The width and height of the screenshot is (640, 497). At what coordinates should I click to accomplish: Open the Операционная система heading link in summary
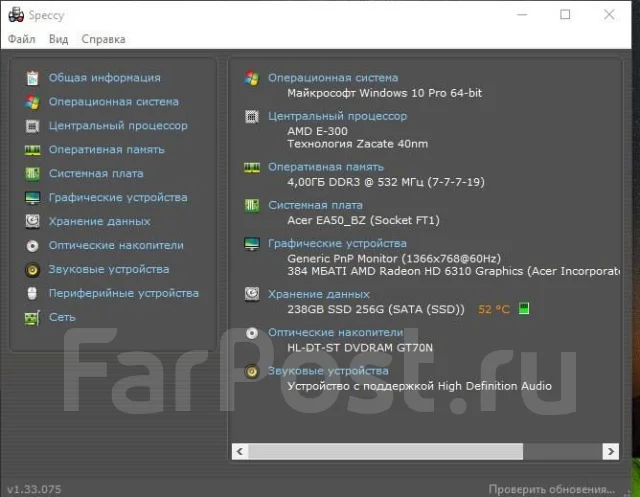[x=333, y=78]
